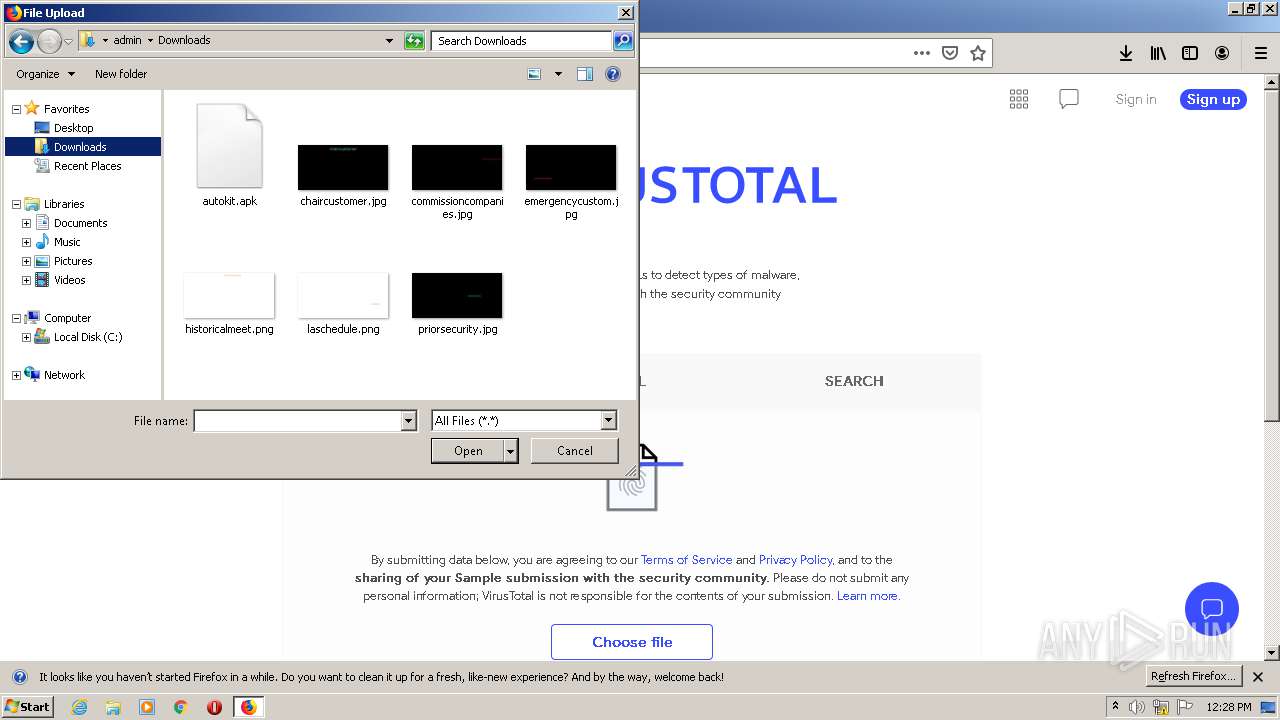
Task: Open VirusTotal chat bubble widget
Action: pyautogui.click(x=1212, y=609)
